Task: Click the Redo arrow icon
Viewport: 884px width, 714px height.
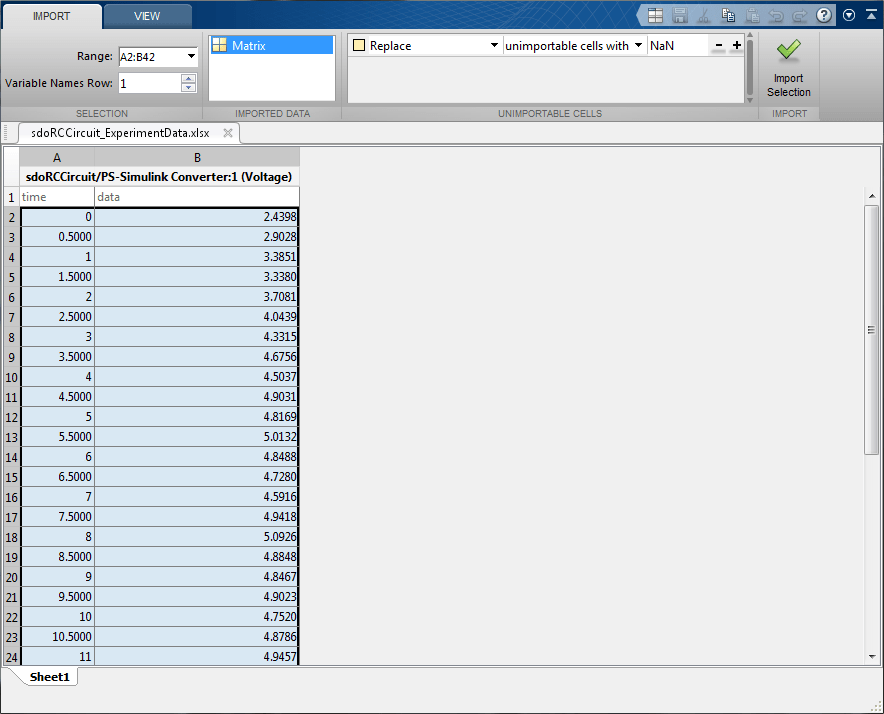Action: click(799, 16)
